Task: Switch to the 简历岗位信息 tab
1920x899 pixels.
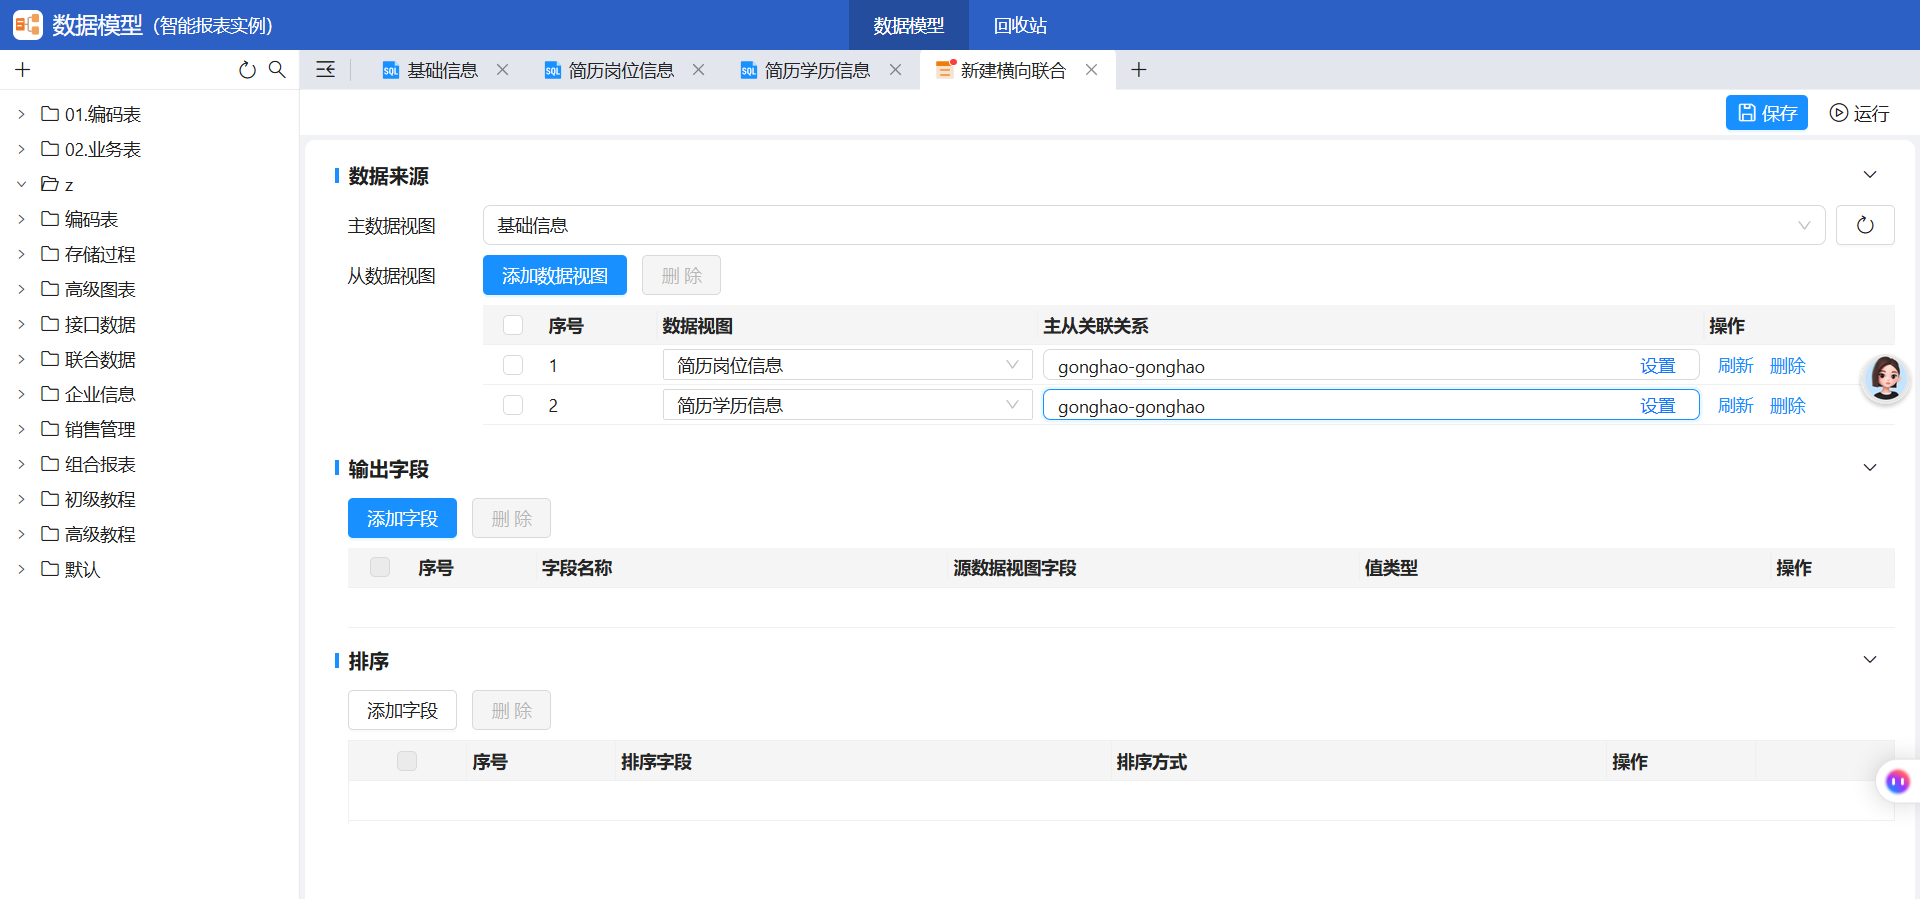Action: tap(621, 70)
